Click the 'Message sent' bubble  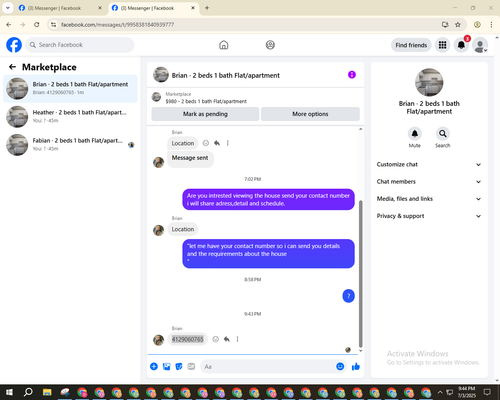190,158
